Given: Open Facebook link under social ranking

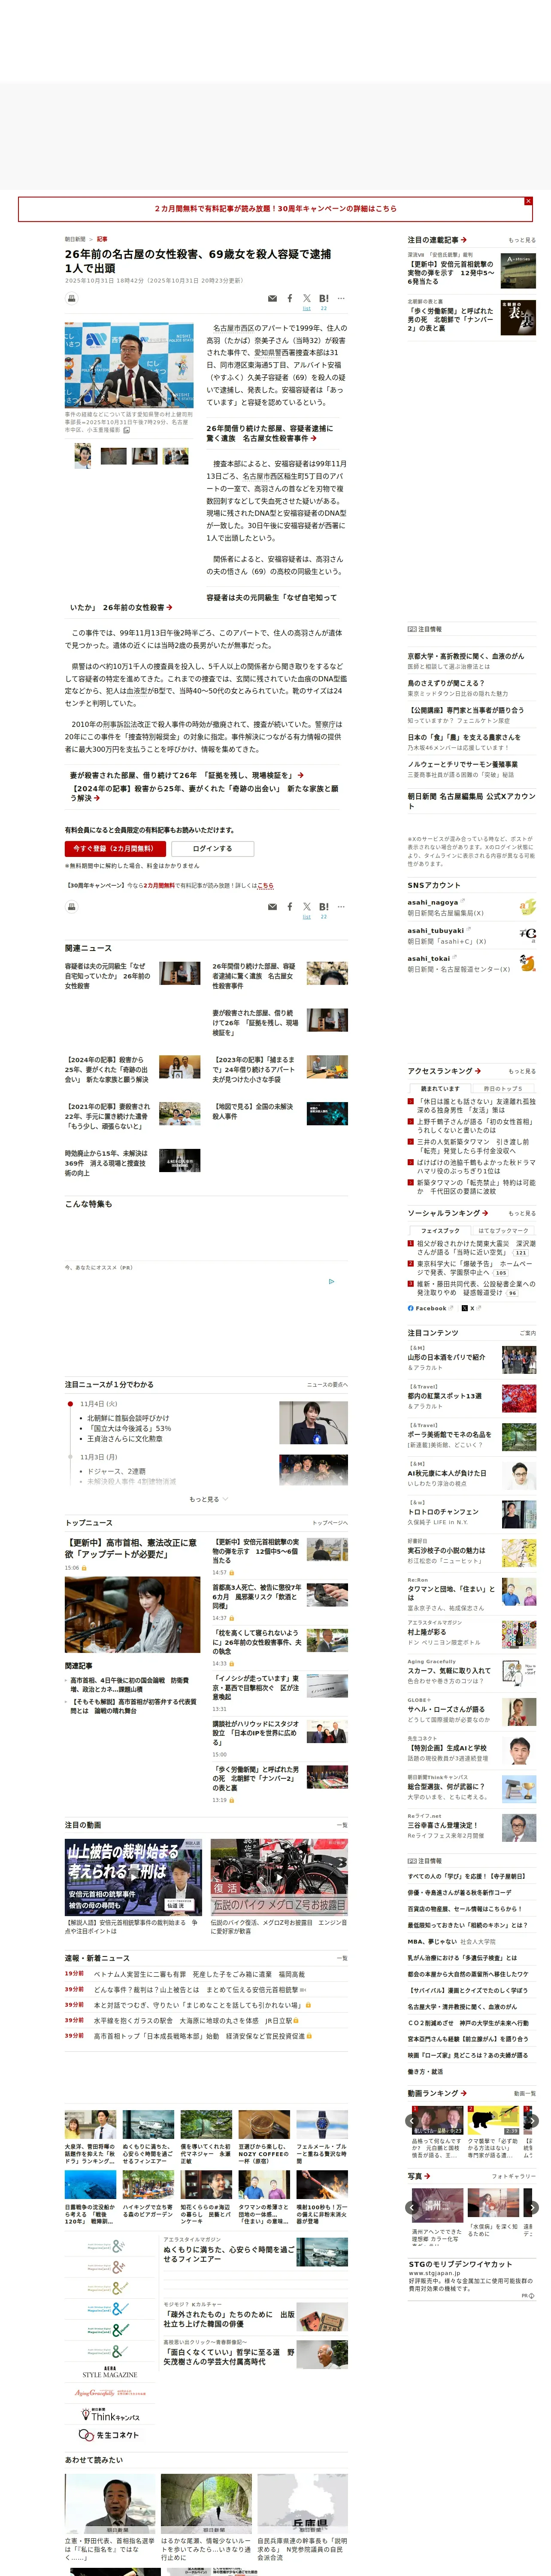Looking at the screenshot, I should (430, 1308).
